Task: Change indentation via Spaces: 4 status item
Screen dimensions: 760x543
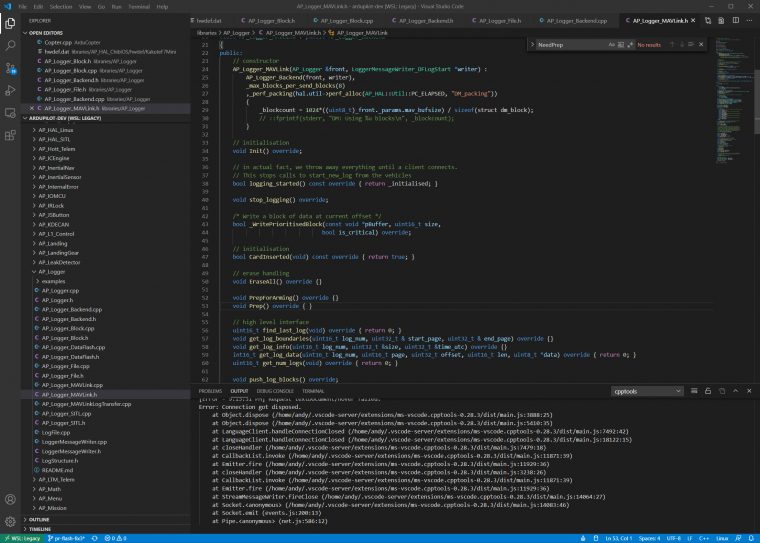Action: point(649,539)
